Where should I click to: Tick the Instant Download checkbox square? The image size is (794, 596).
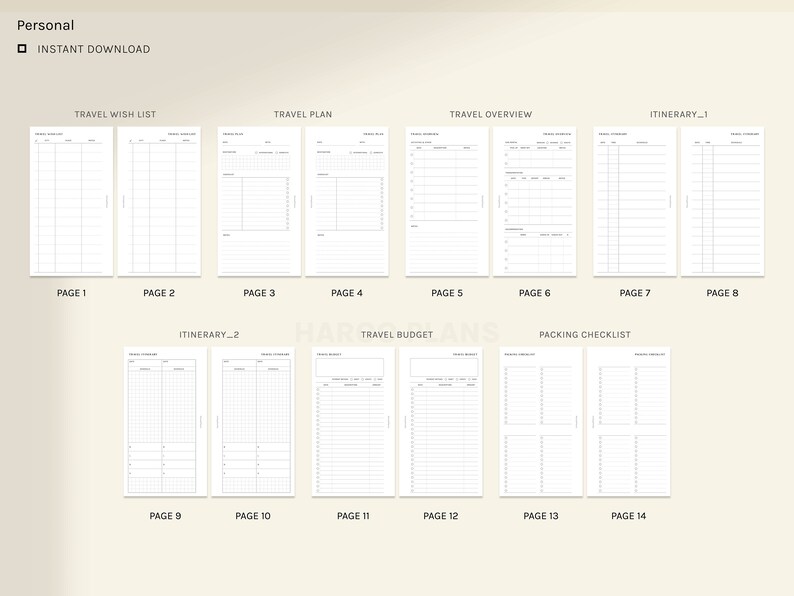(22, 49)
